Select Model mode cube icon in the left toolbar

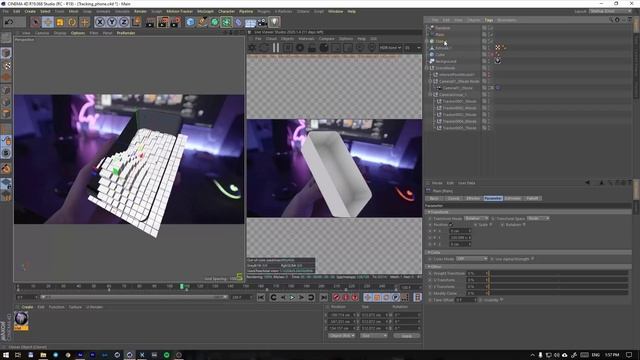6,53
